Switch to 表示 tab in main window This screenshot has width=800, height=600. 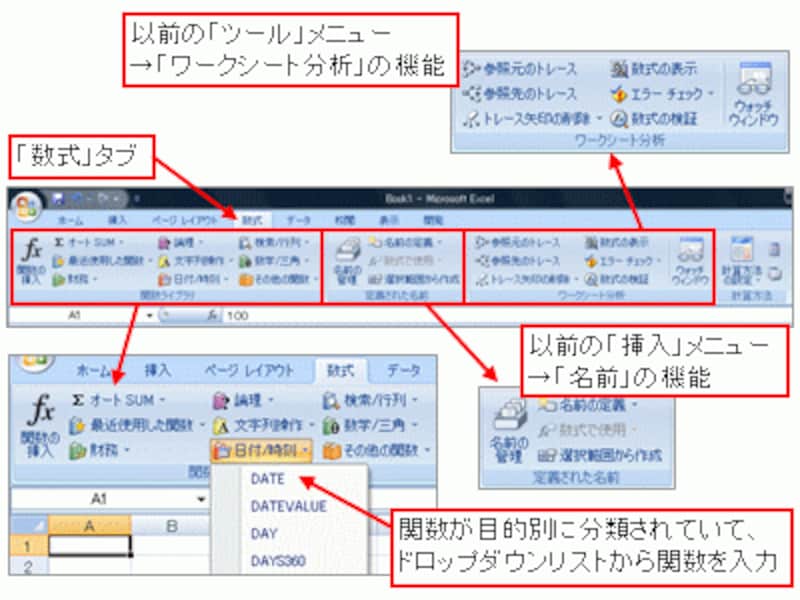[389, 220]
